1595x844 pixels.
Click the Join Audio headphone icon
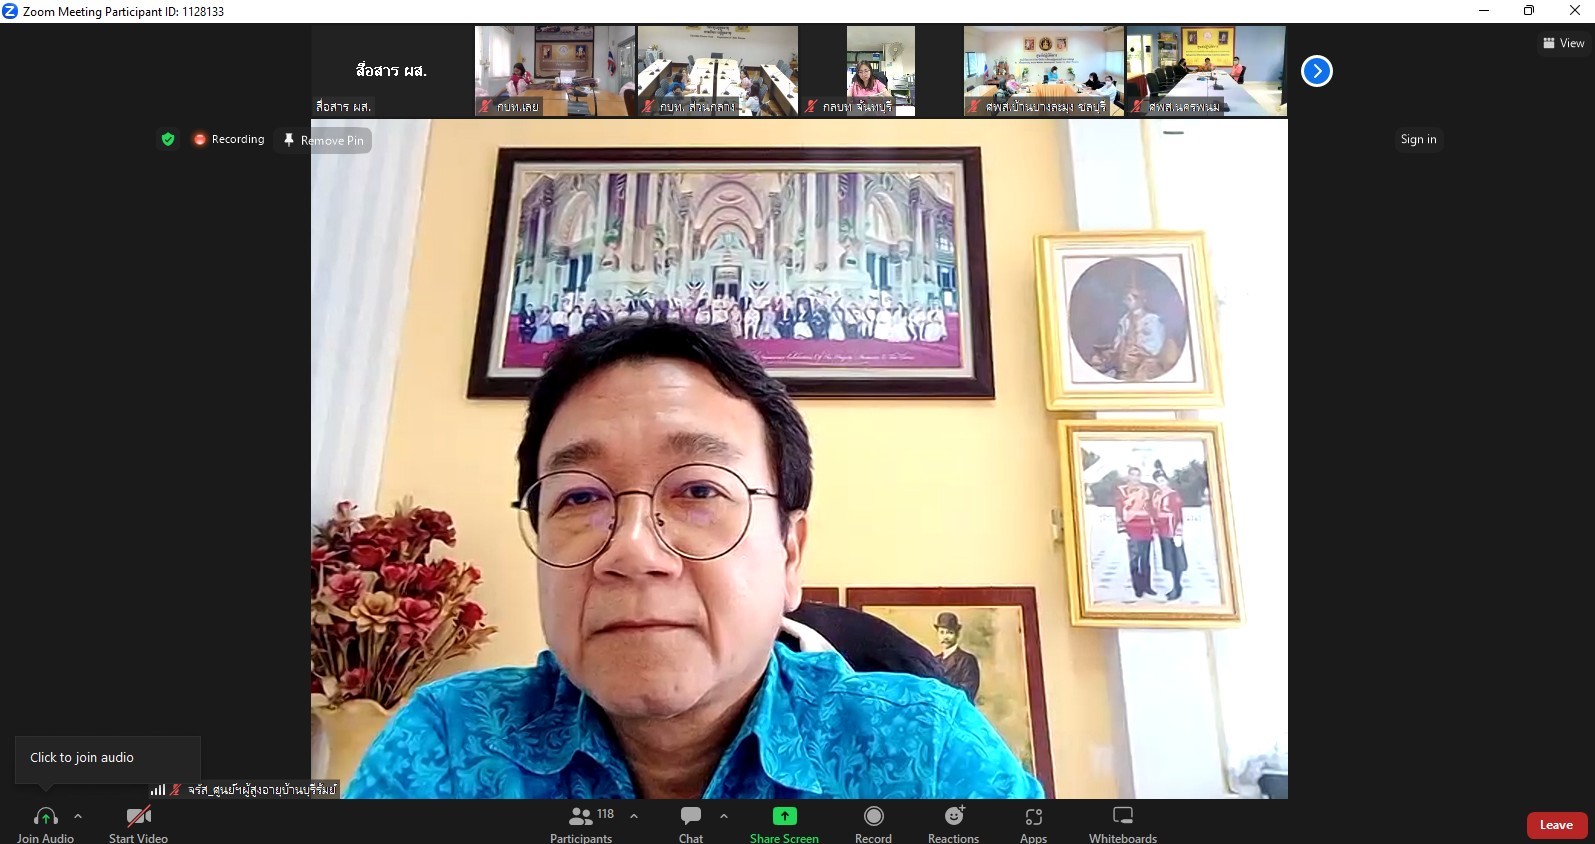(x=45, y=817)
